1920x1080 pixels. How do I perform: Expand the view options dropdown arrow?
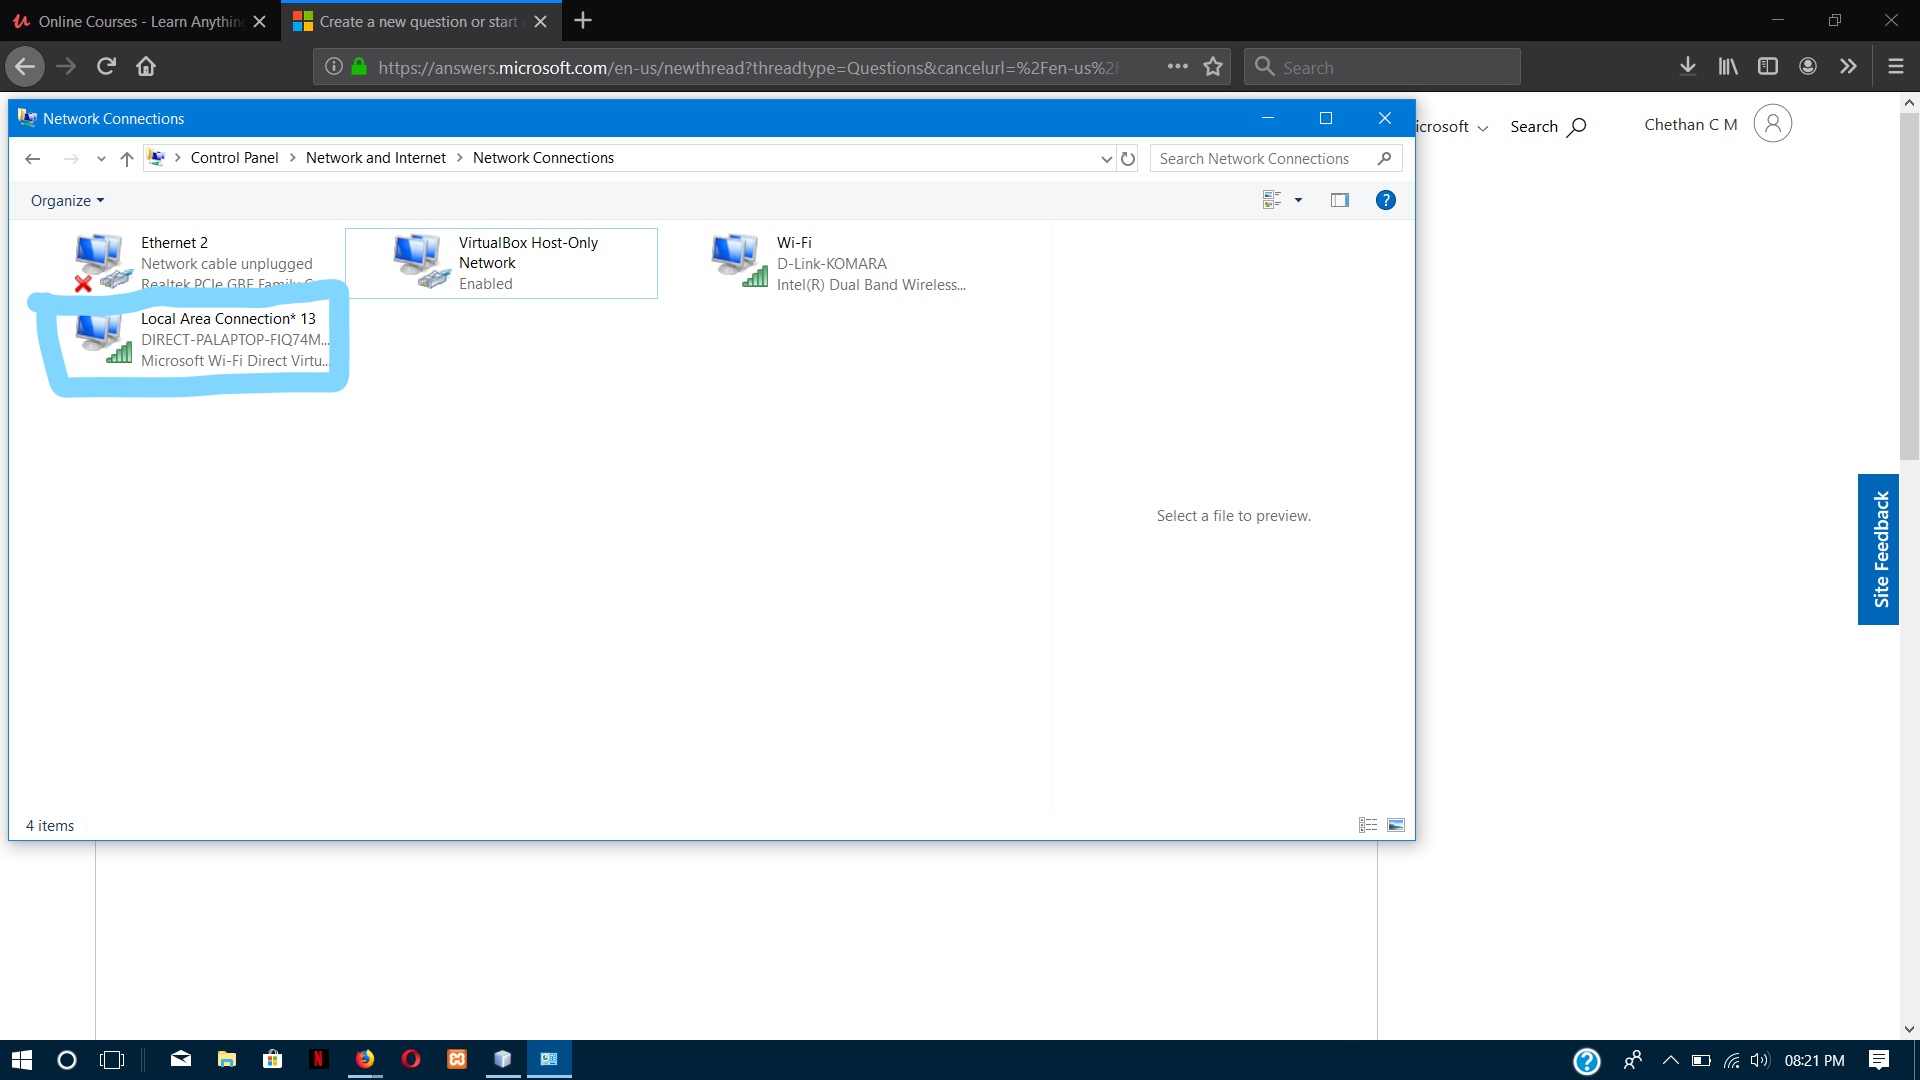point(1298,200)
